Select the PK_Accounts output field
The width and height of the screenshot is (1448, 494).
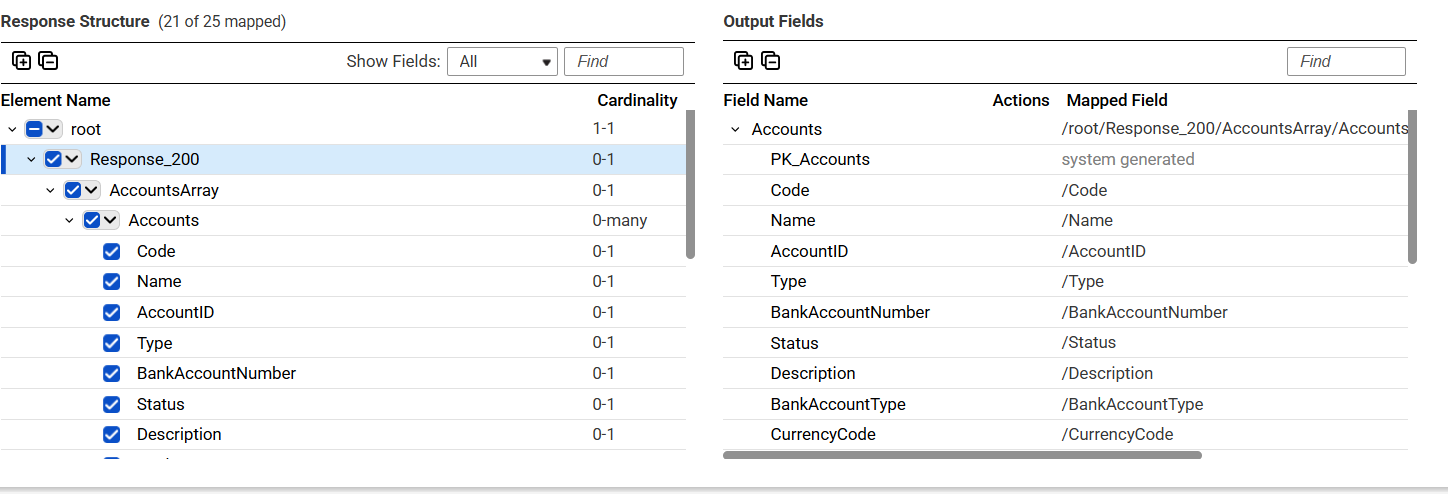point(820,159)
